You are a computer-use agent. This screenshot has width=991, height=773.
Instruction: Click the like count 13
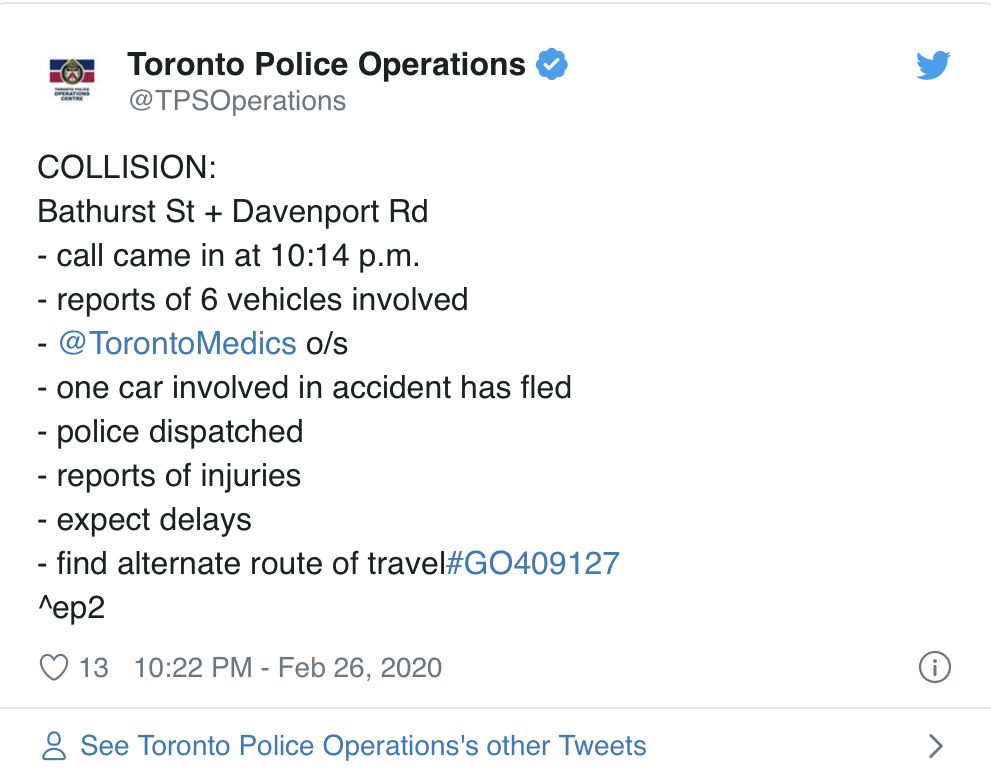click(94, 667)
